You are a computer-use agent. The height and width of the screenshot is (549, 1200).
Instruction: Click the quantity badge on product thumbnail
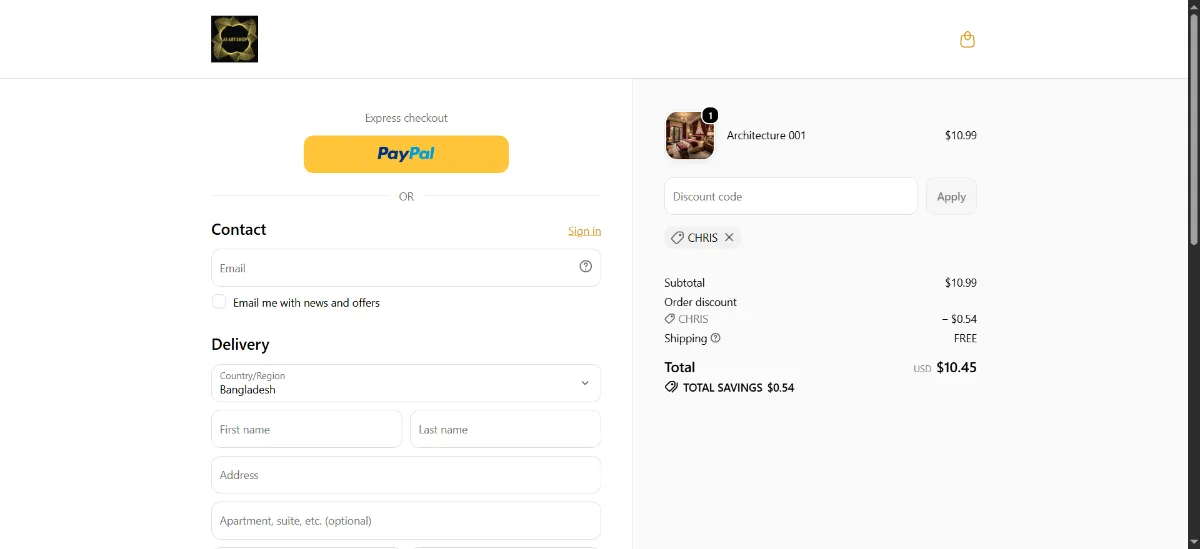pyautogui.click(x=710, y=115)
